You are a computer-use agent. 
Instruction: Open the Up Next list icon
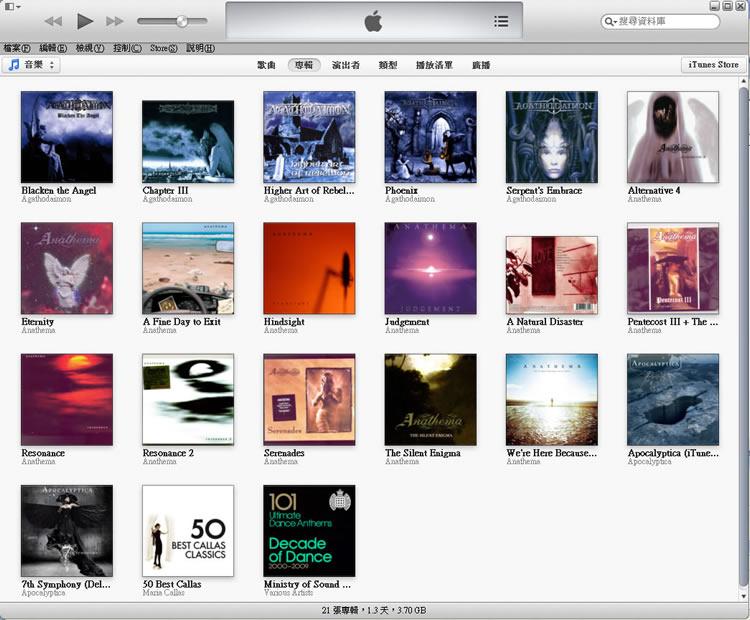(501, 21)
